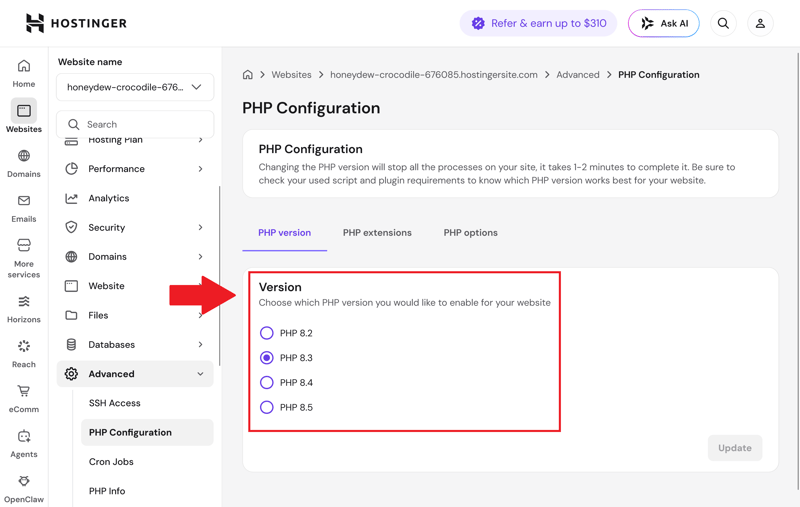The image size is (800, 507).
Task: Open the Reach icon in left rail
Action: [x=23, y=346]
